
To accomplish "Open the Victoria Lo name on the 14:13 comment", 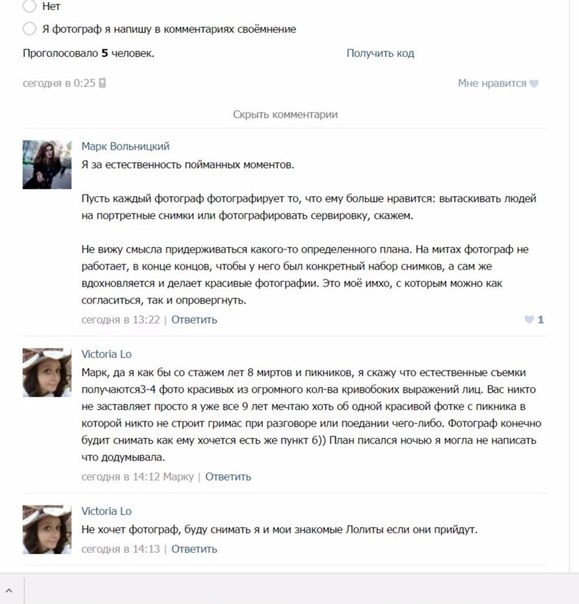I will [x=106, y=511].
